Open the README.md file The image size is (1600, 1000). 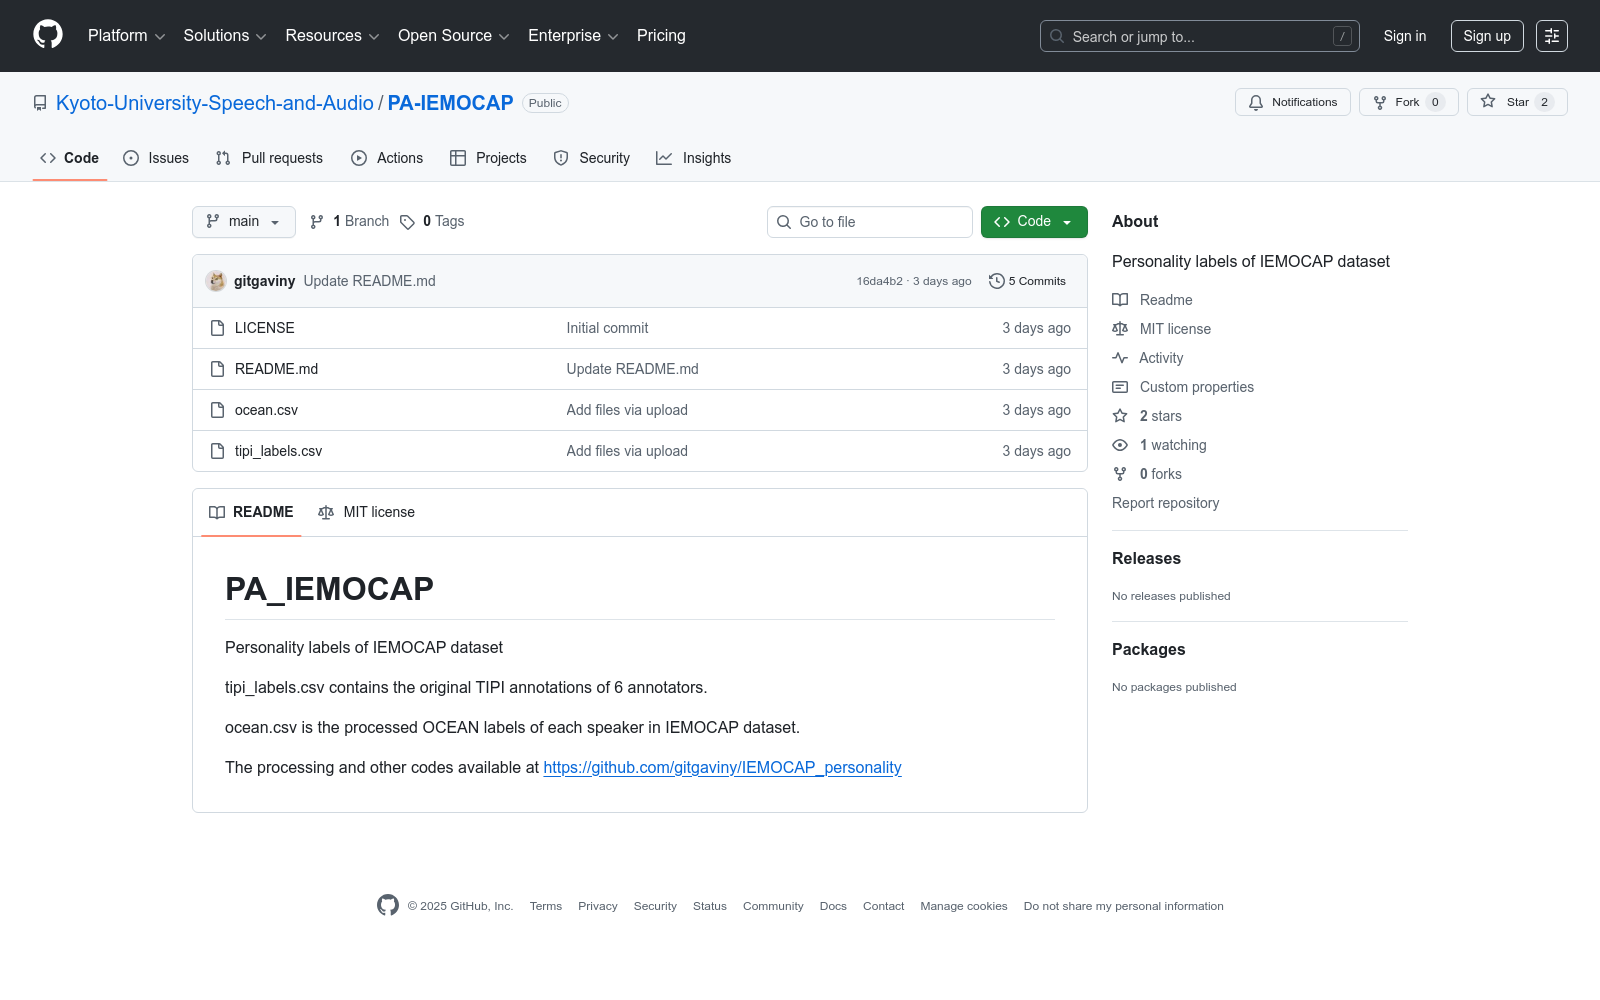[x=277, y=369]
